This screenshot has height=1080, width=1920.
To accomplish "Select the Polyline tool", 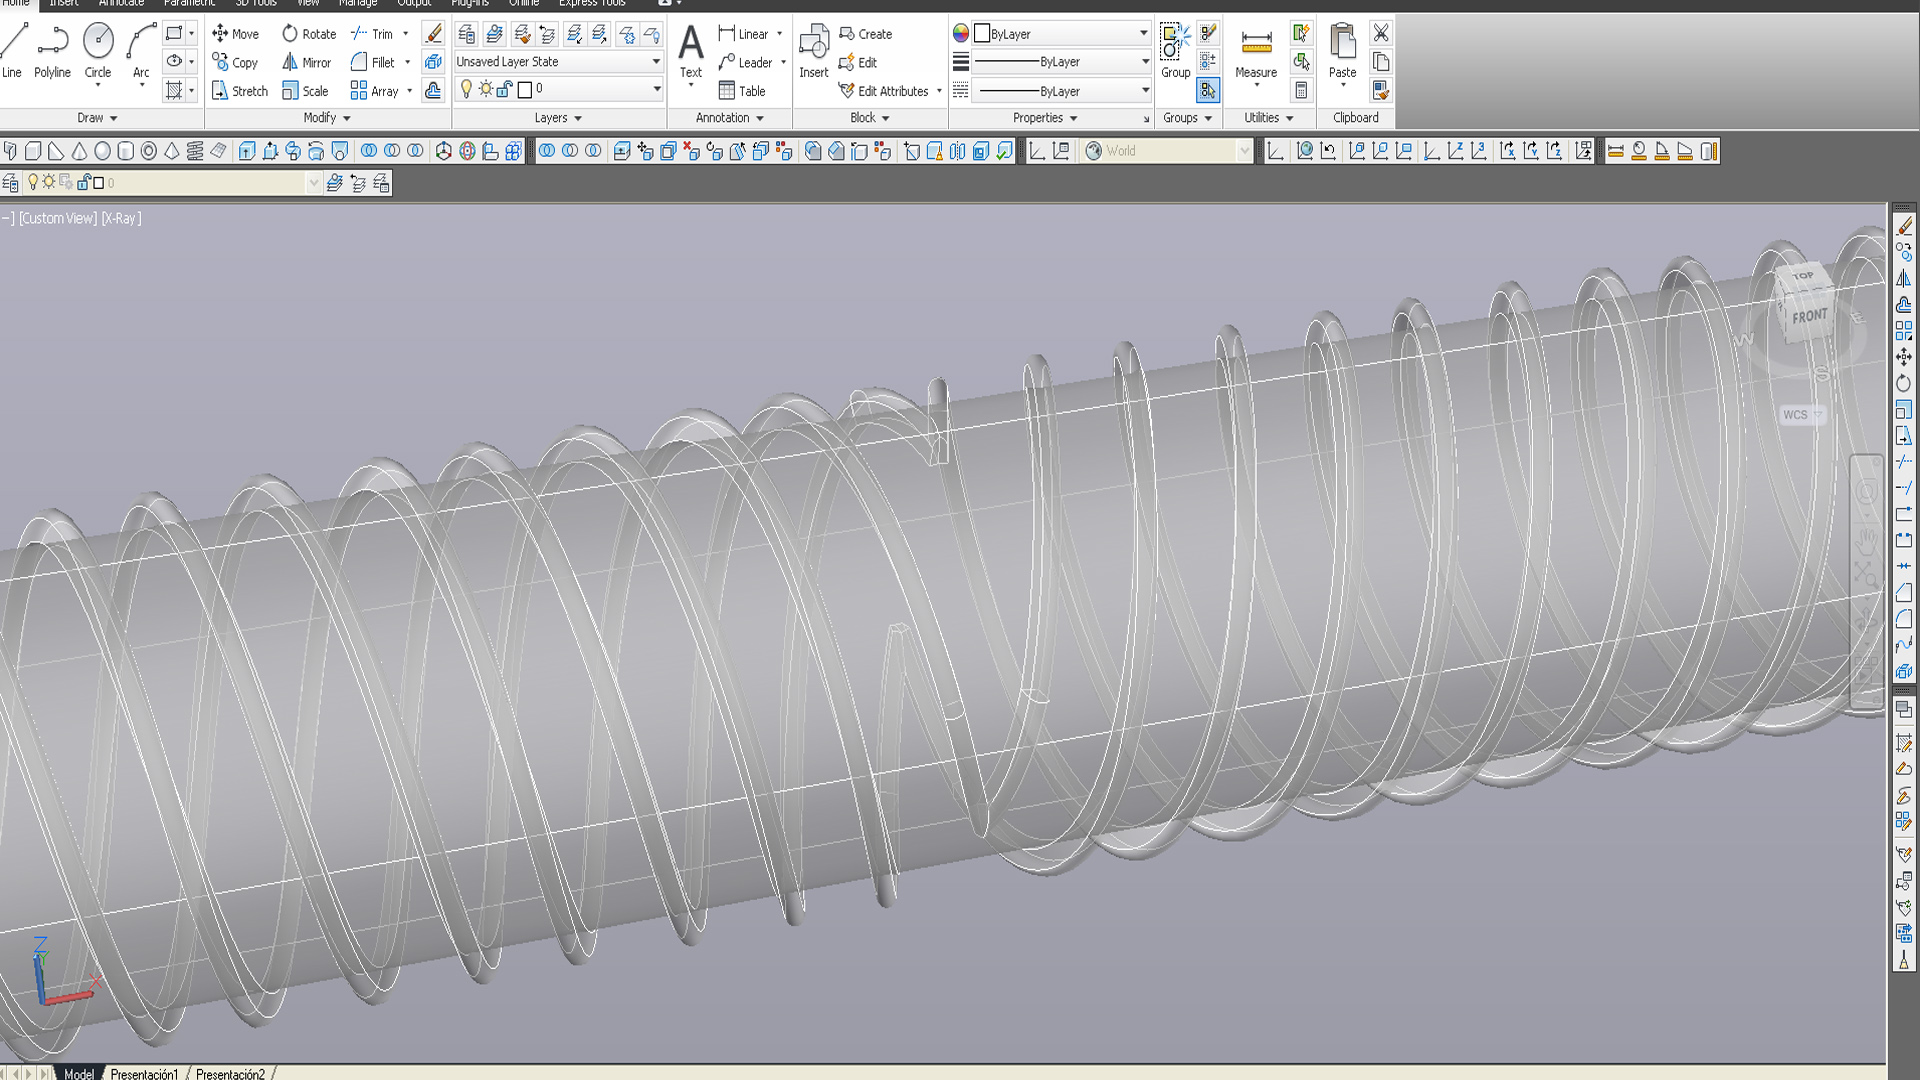I will point(52,50).
